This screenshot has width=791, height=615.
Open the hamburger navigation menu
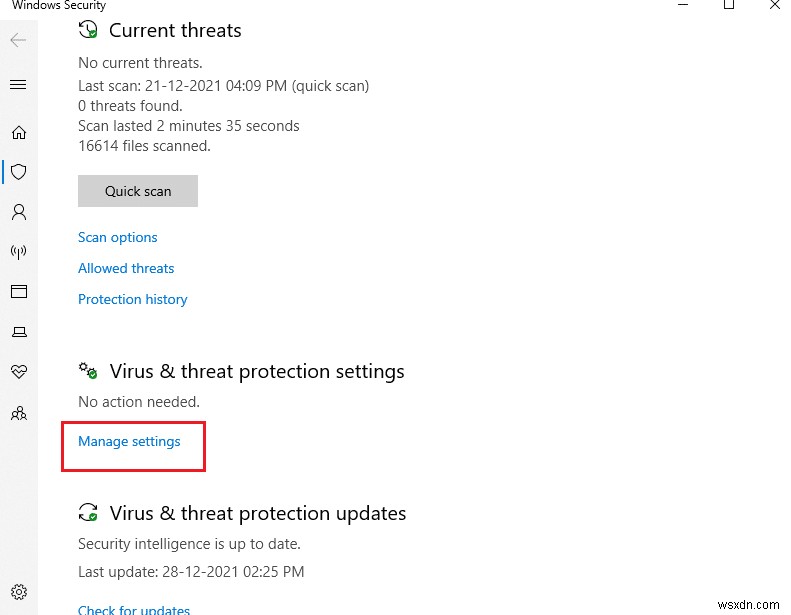click(18, 85)
